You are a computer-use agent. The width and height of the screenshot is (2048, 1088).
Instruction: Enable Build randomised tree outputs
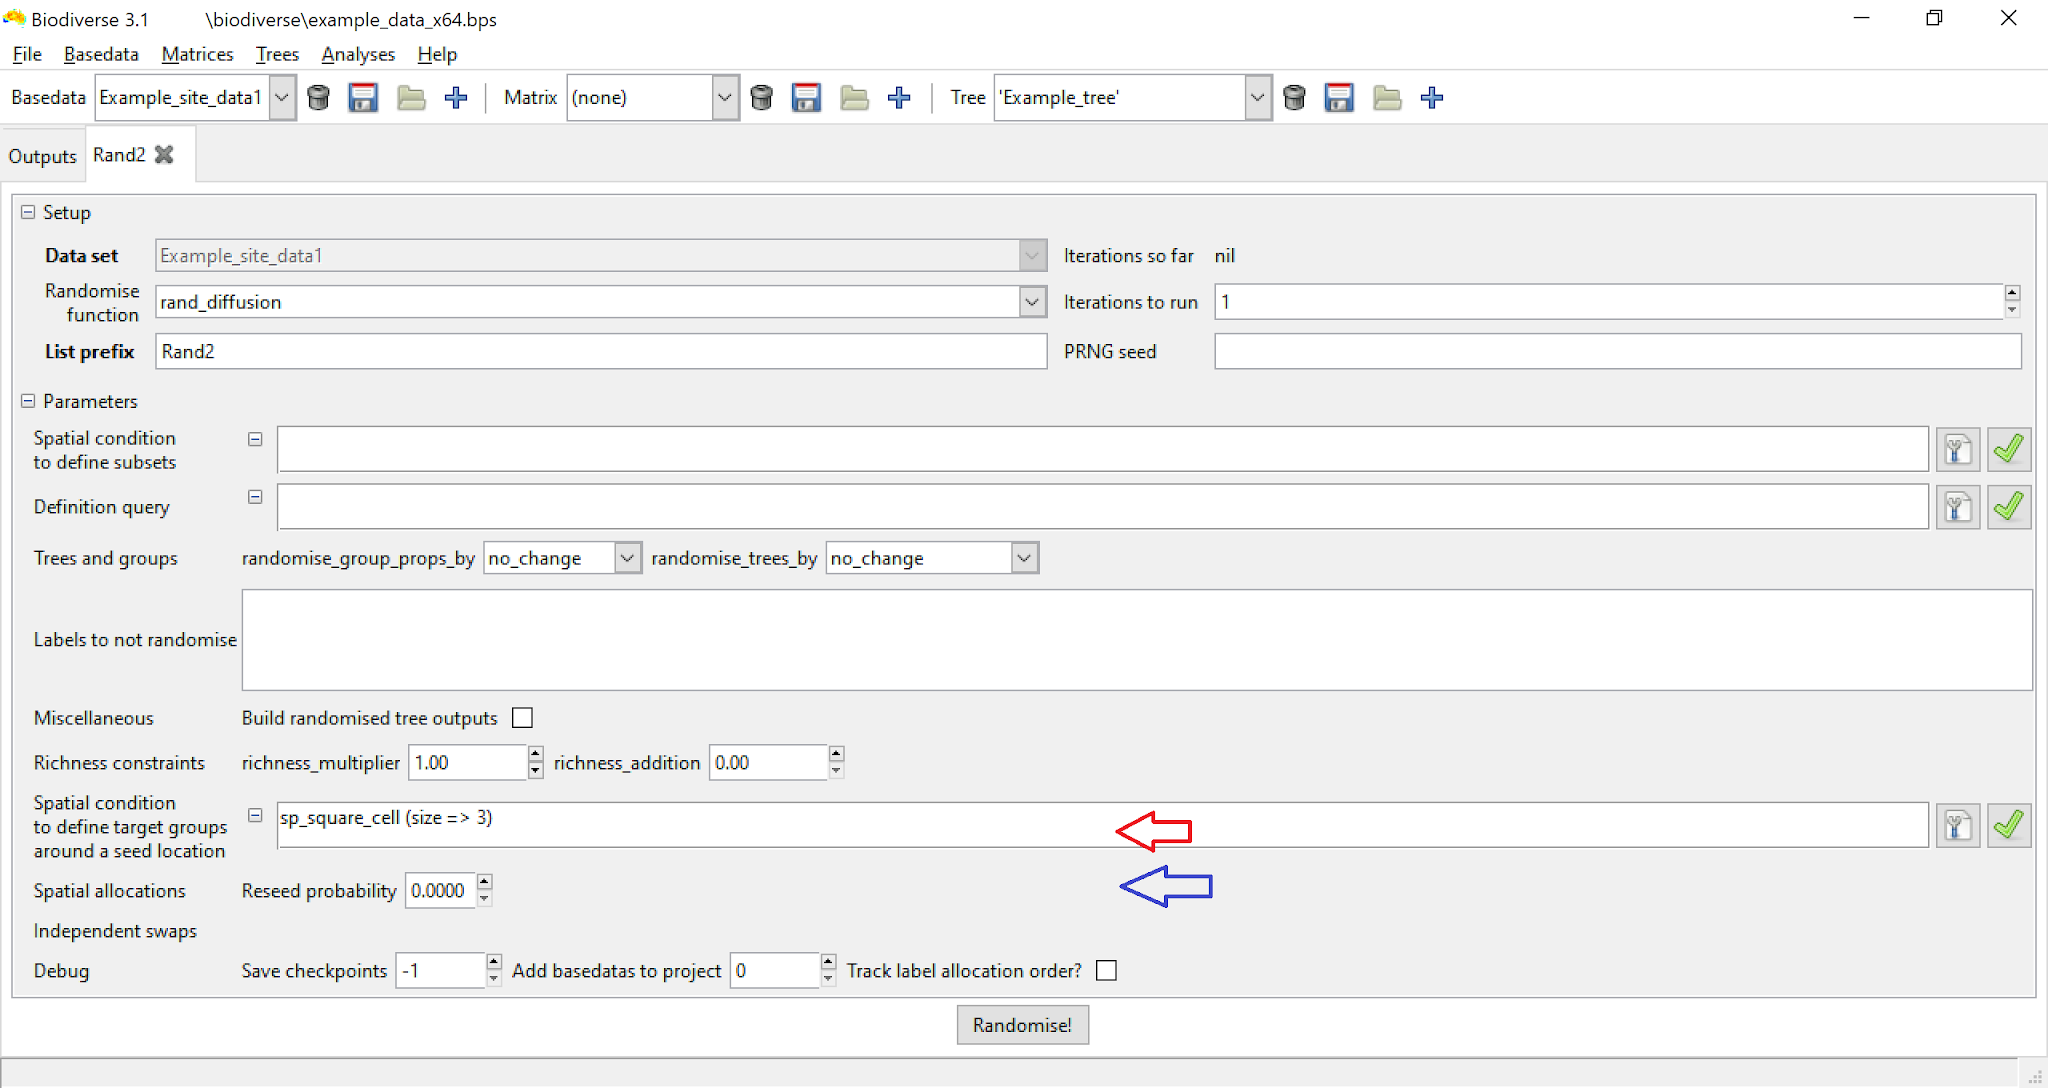pyautogui.click(x=522, y=717)
